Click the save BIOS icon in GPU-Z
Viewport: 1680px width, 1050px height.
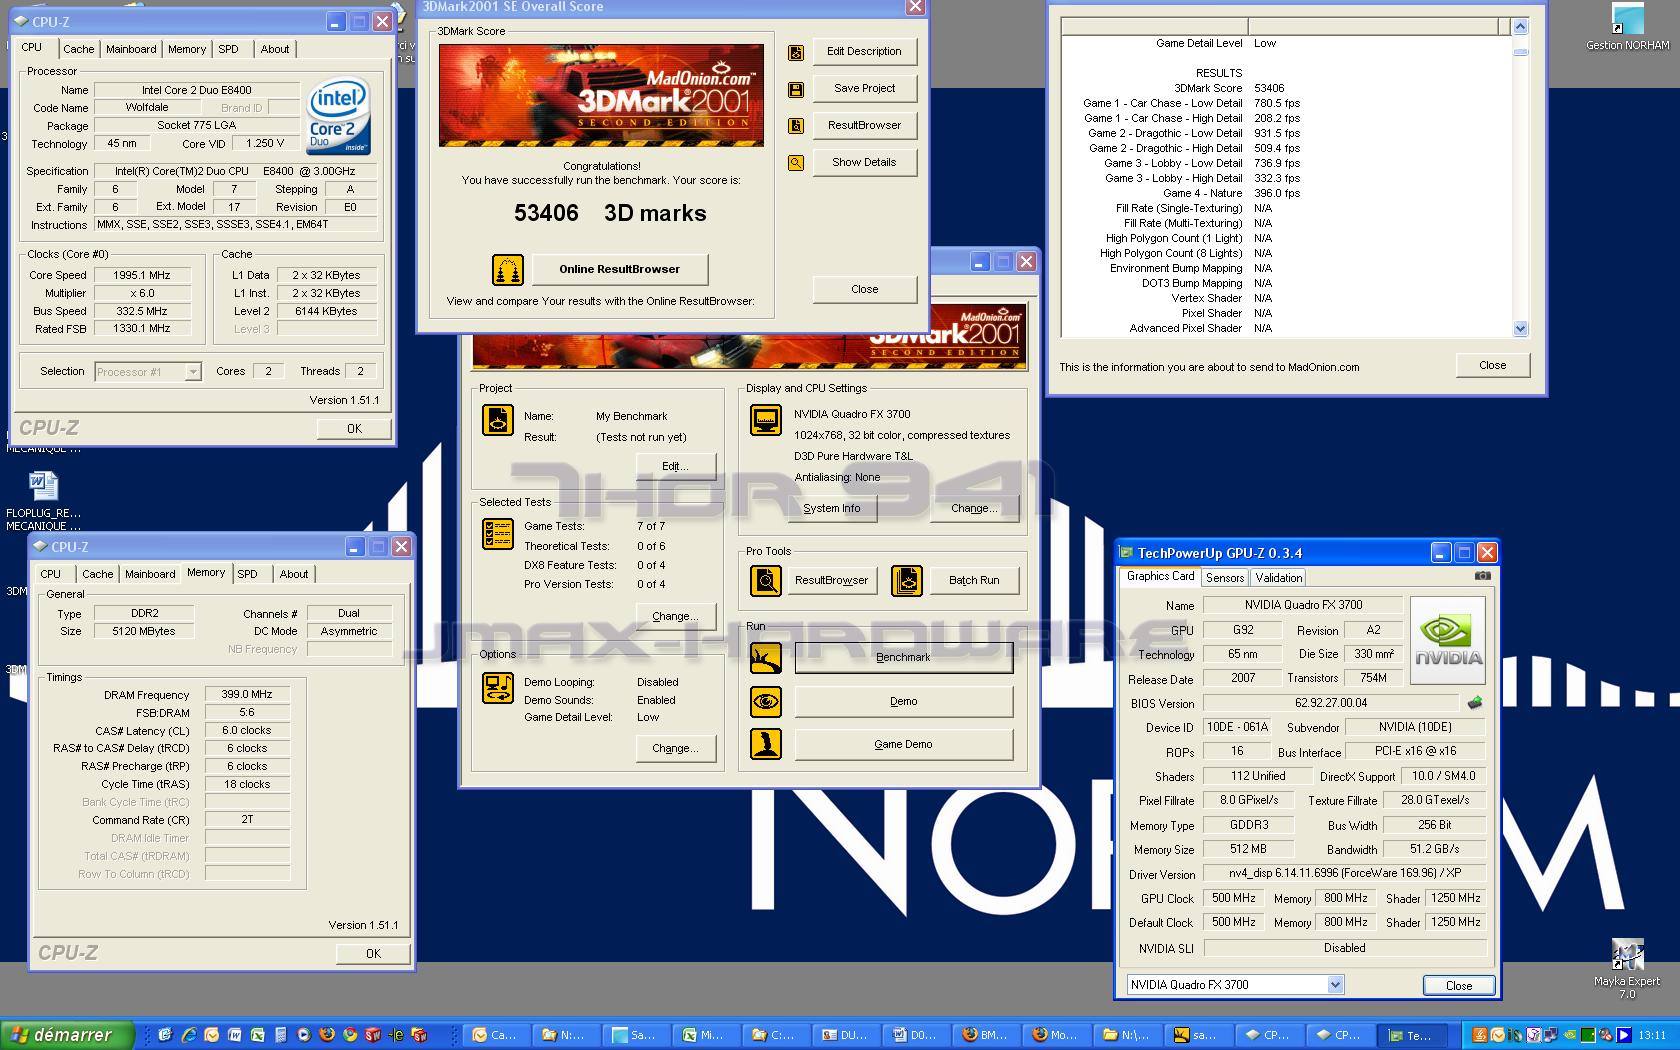click(x=1474, y=703)
